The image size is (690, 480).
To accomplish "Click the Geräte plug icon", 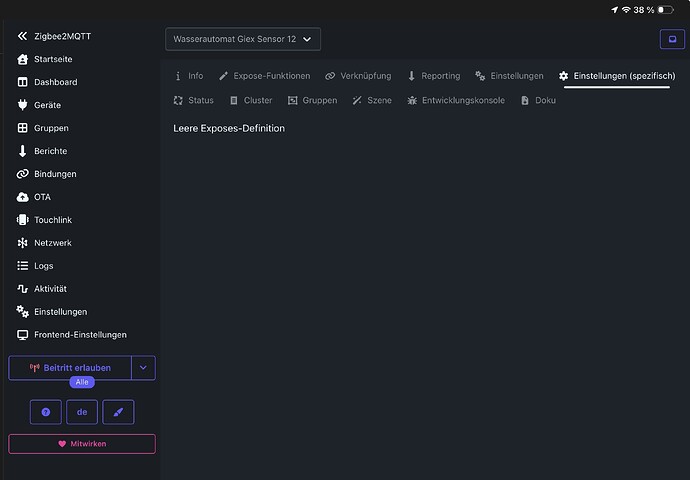I will tap(22, 105).
